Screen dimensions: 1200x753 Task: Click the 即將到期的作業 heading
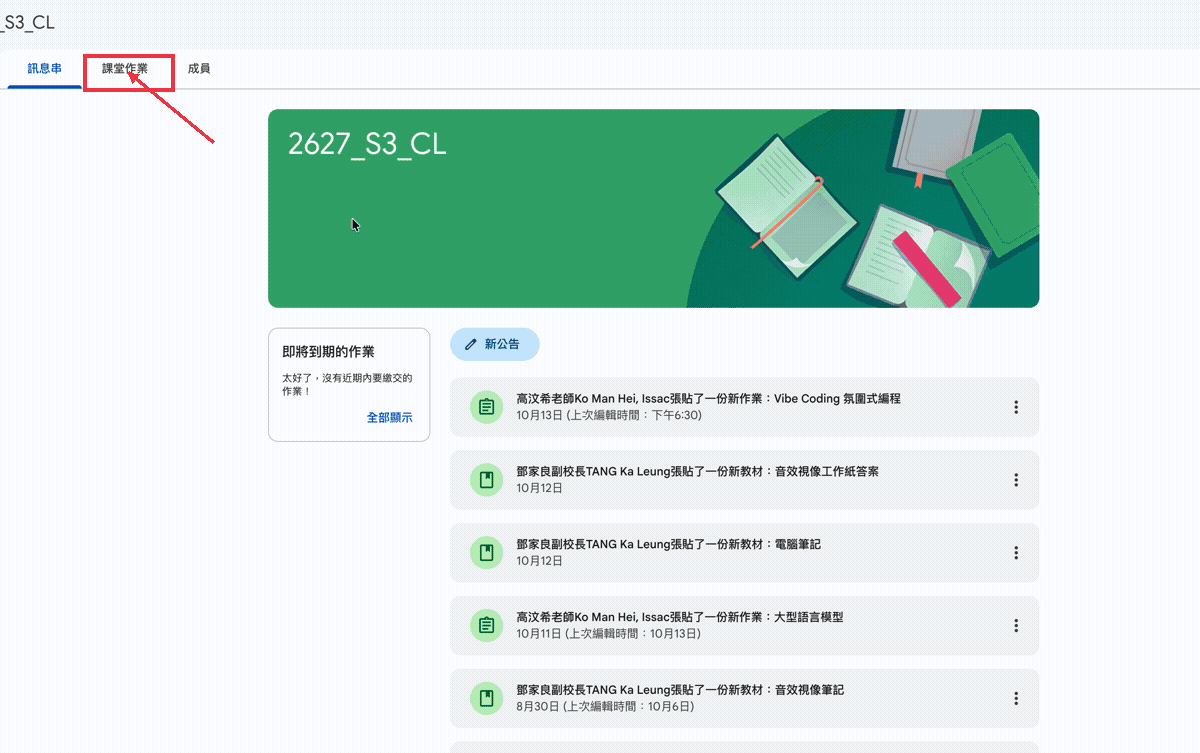coord(329,352)
